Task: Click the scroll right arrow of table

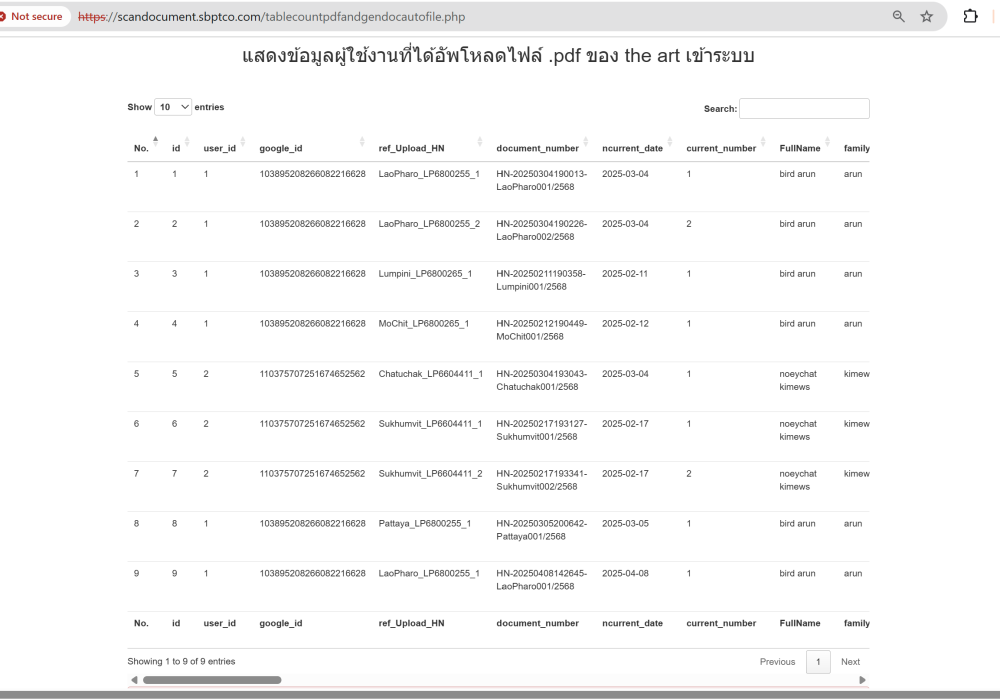Action: [862, 680]
